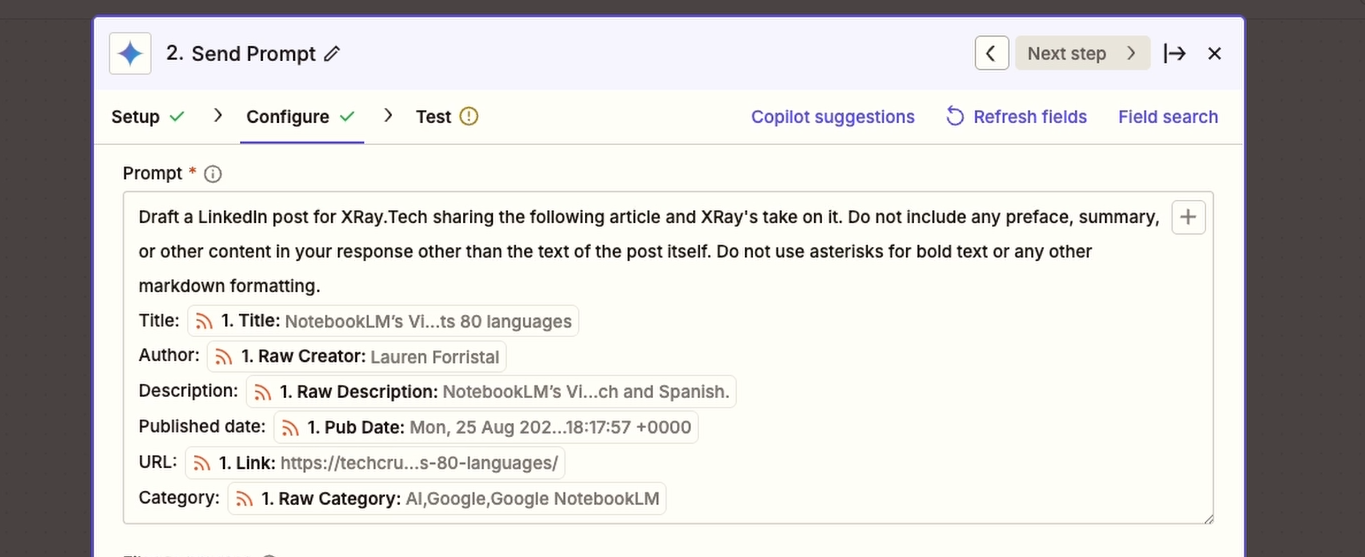Click Refresh fields
Viewport: 1365px width, 557px height.
[1016, 117]
